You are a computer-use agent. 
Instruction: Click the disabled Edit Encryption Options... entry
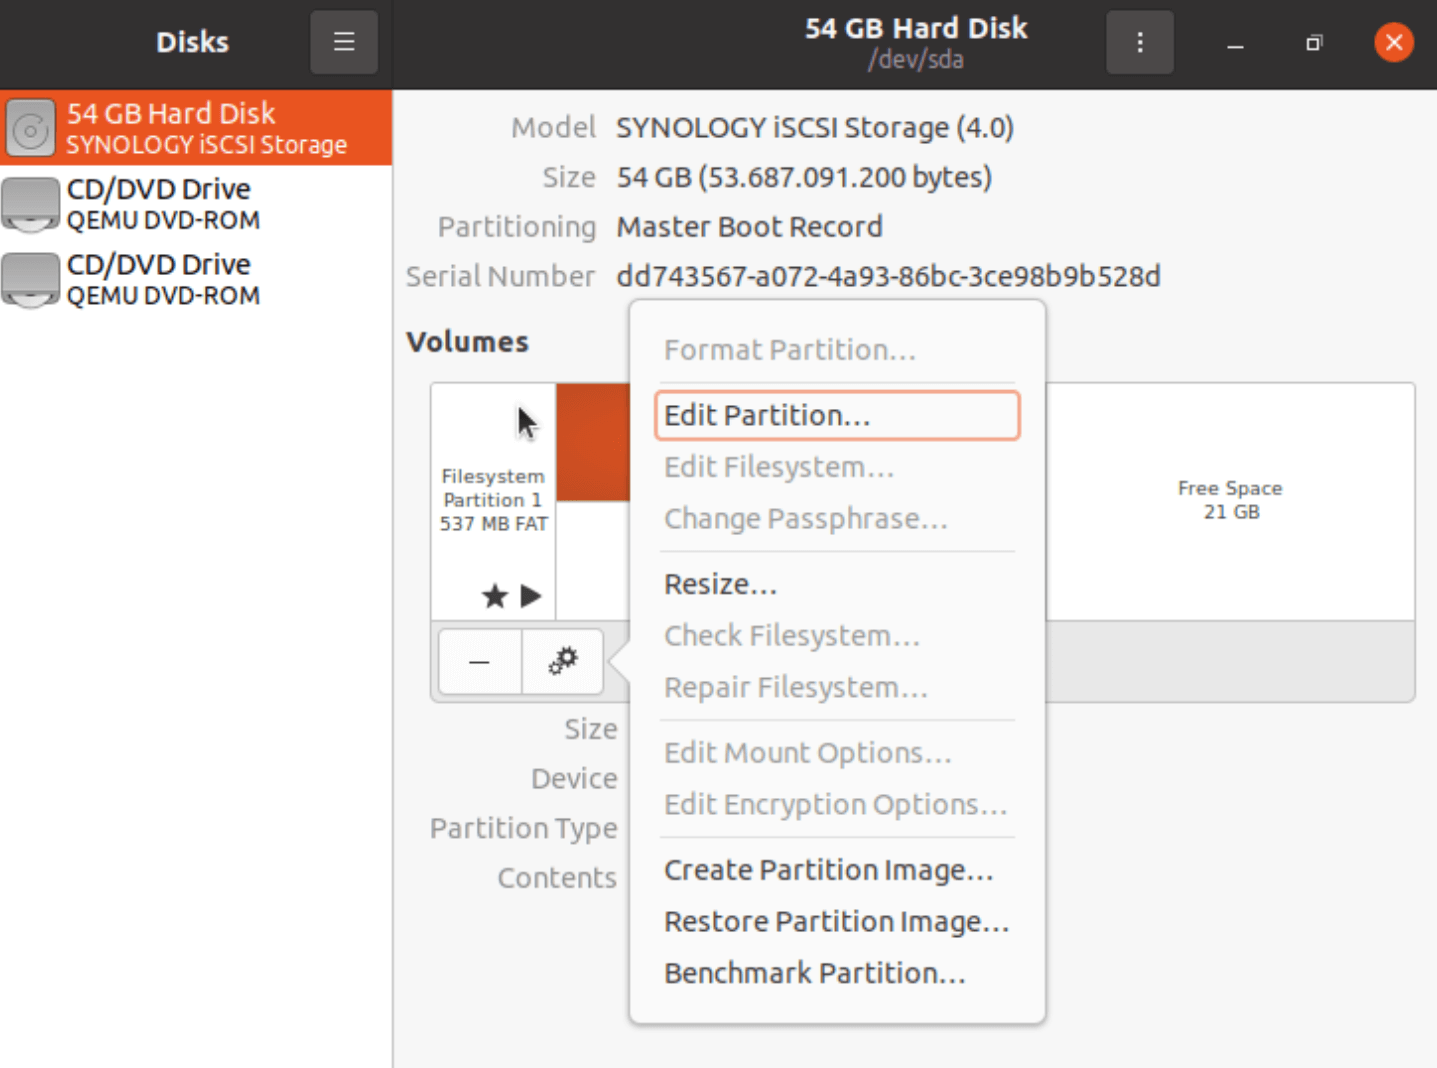pos(837,805)
